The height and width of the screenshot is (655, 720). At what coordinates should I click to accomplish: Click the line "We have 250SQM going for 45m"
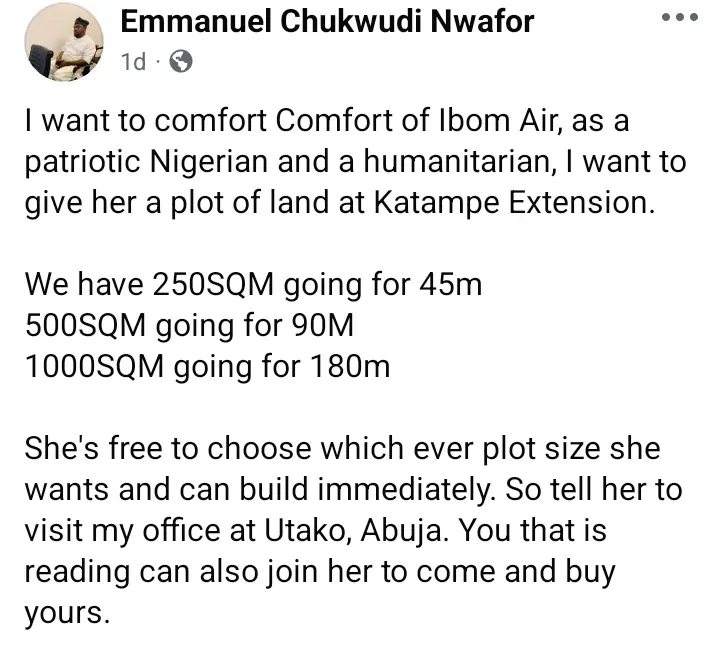[x=253, y=286]
